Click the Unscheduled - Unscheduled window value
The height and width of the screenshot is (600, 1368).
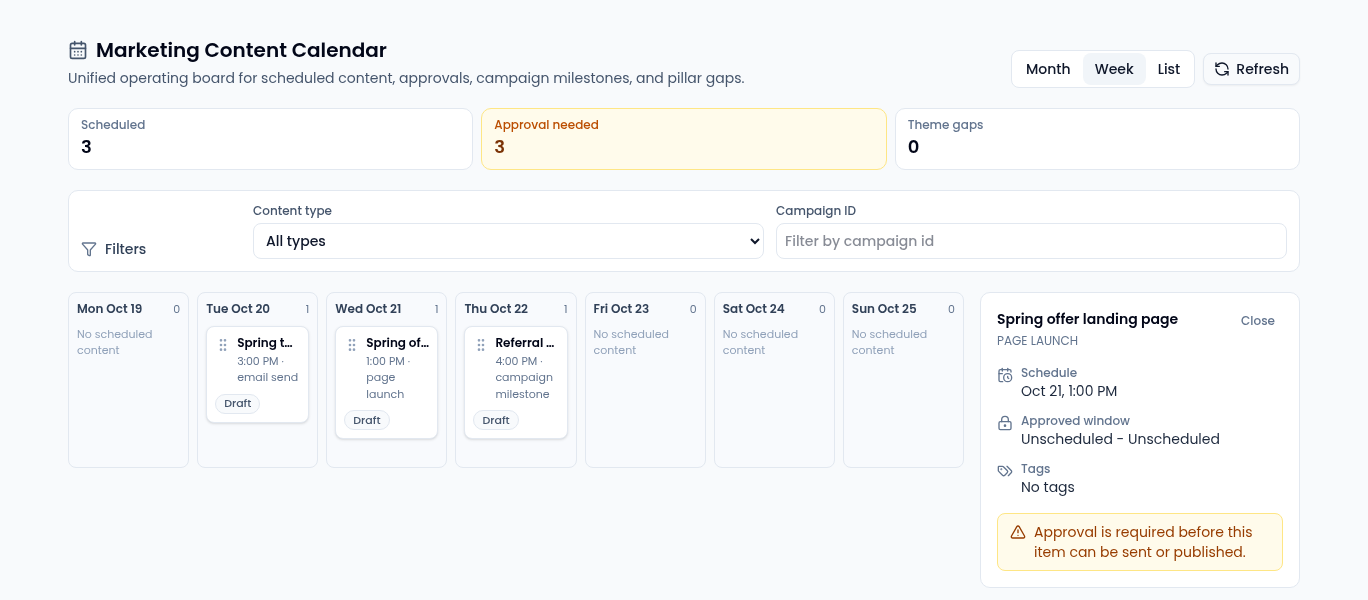(x=1120, y=439)
